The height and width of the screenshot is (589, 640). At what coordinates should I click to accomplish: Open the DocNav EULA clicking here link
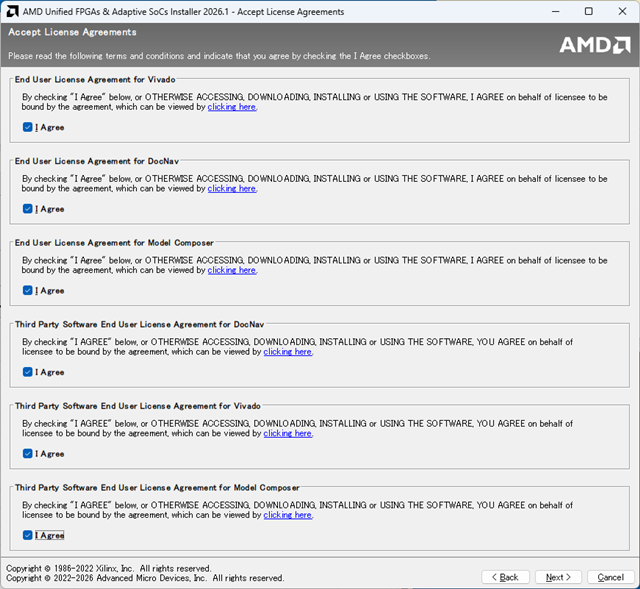pyautogui.click(x=232, y=189)
